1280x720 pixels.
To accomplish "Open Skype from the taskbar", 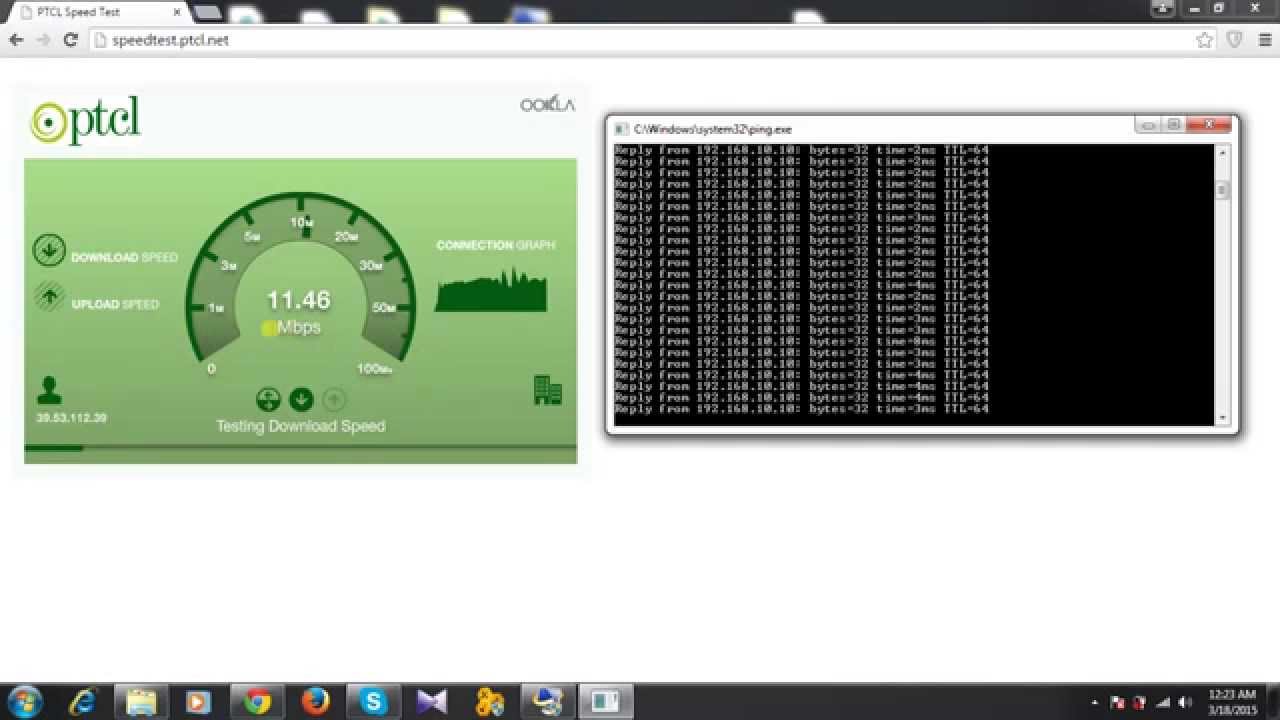I will tap(373, 702).
